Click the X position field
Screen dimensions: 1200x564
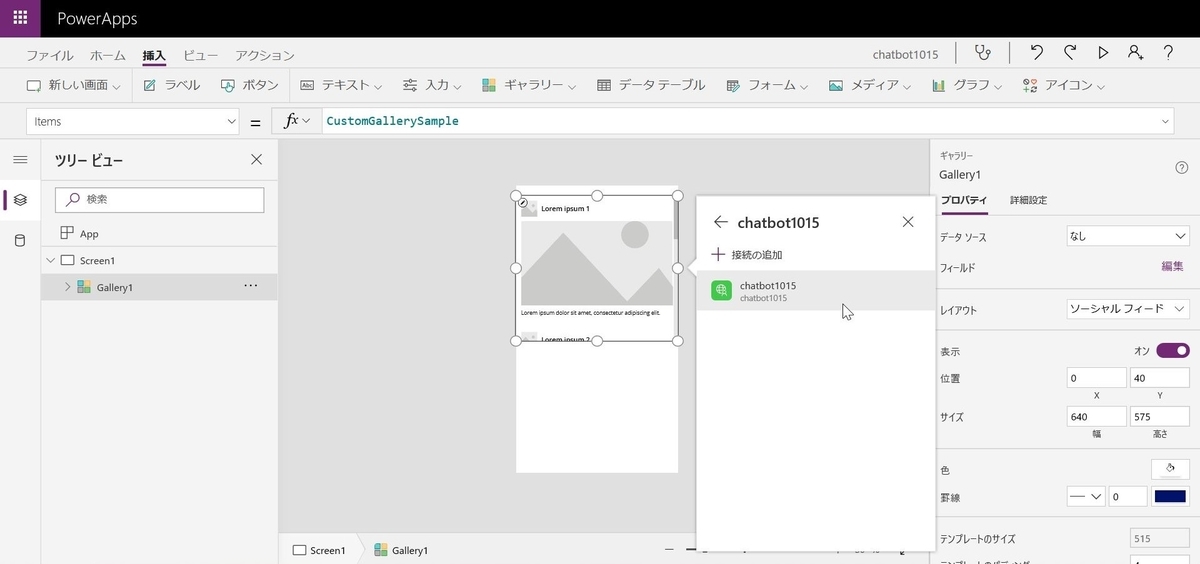[1096, 378]
